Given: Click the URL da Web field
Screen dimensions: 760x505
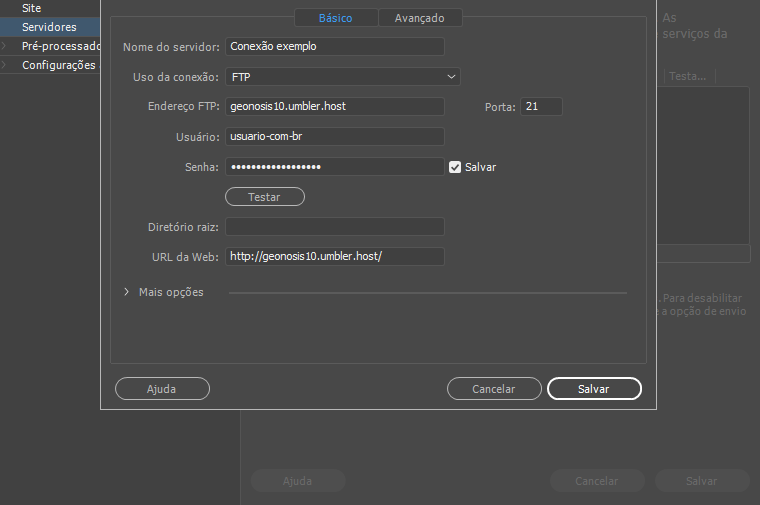Looking at the screenshot, I should coord(334,257).
